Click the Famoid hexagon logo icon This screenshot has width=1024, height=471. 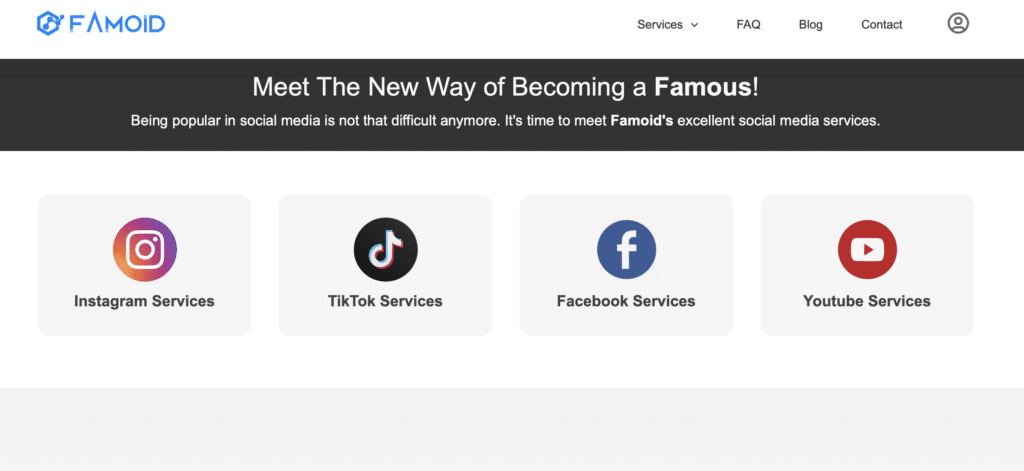point(49,24)
